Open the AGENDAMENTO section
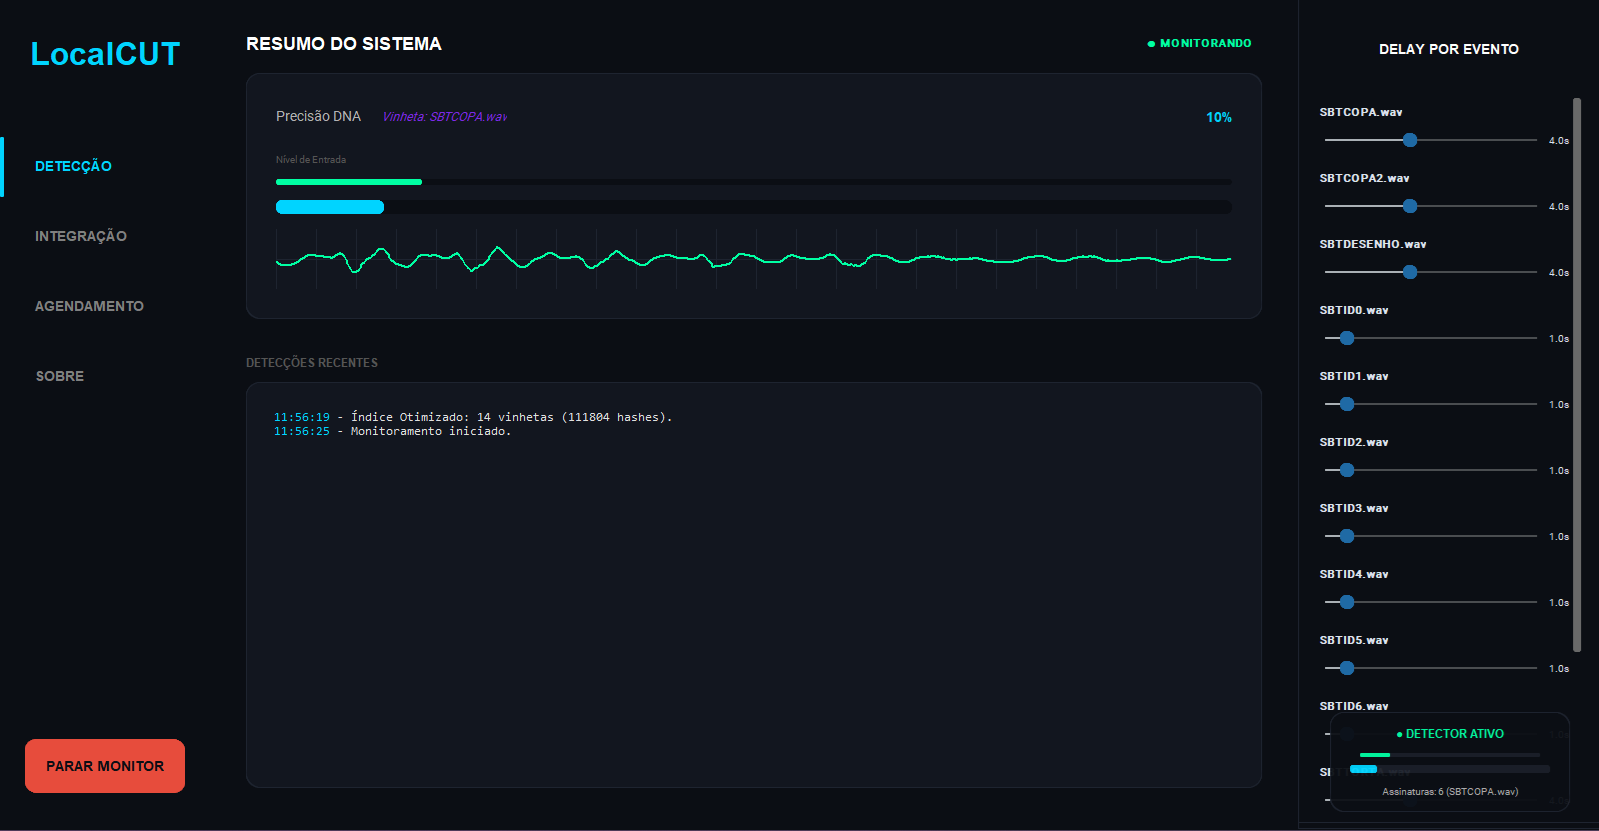The width and height of the screenshot is (1599, 831). (x=89, y=306)
